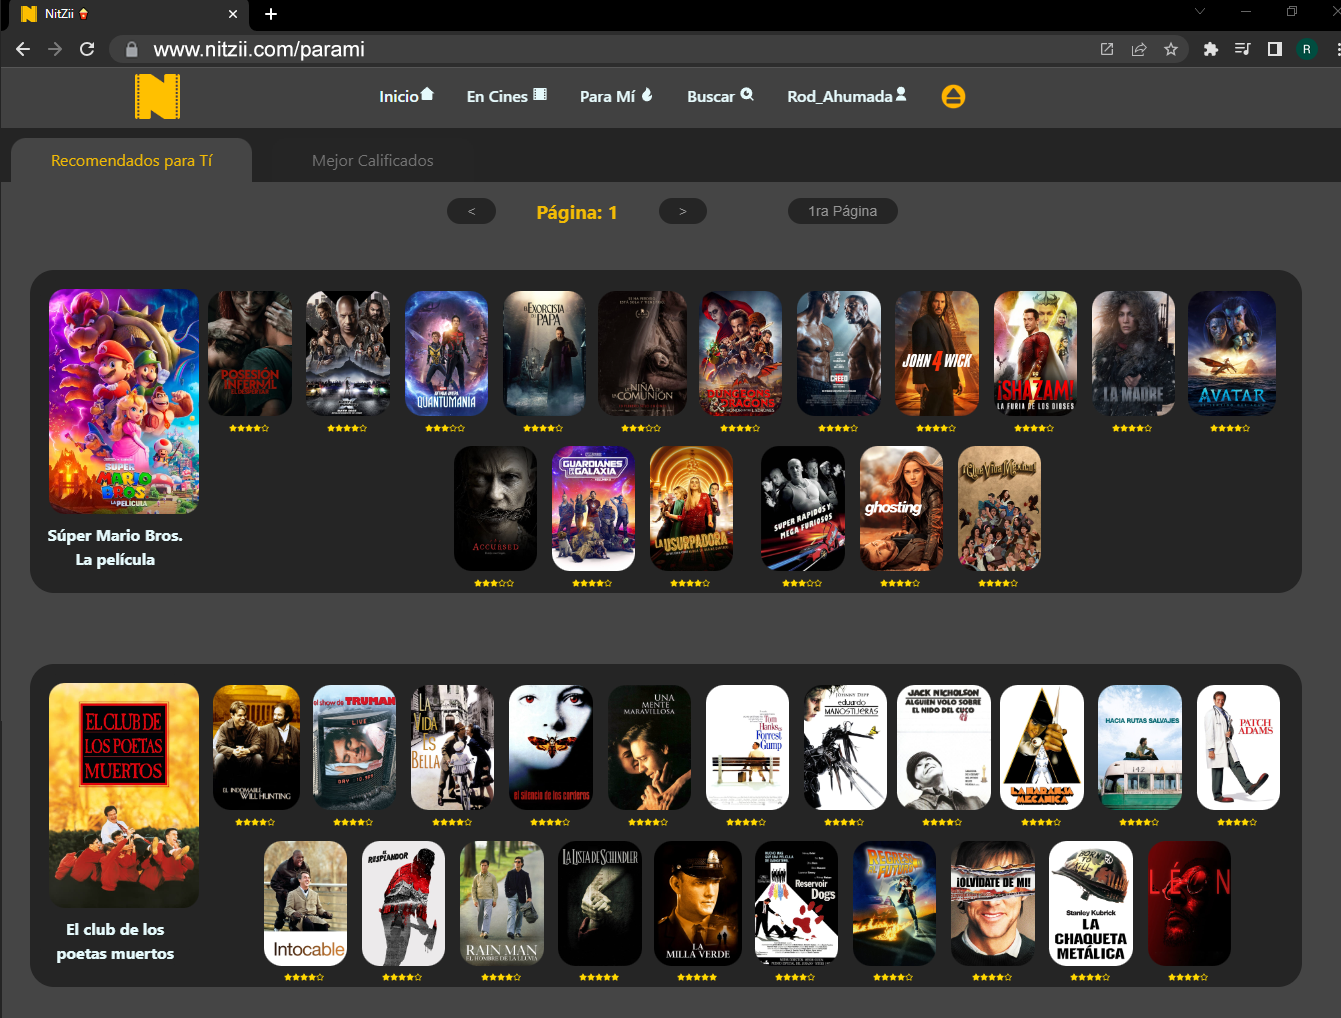Switch to the Mejor Calificados tab
Image resolution: width=1341 pixels, height=1018 pixels.
tap(372, 161)
